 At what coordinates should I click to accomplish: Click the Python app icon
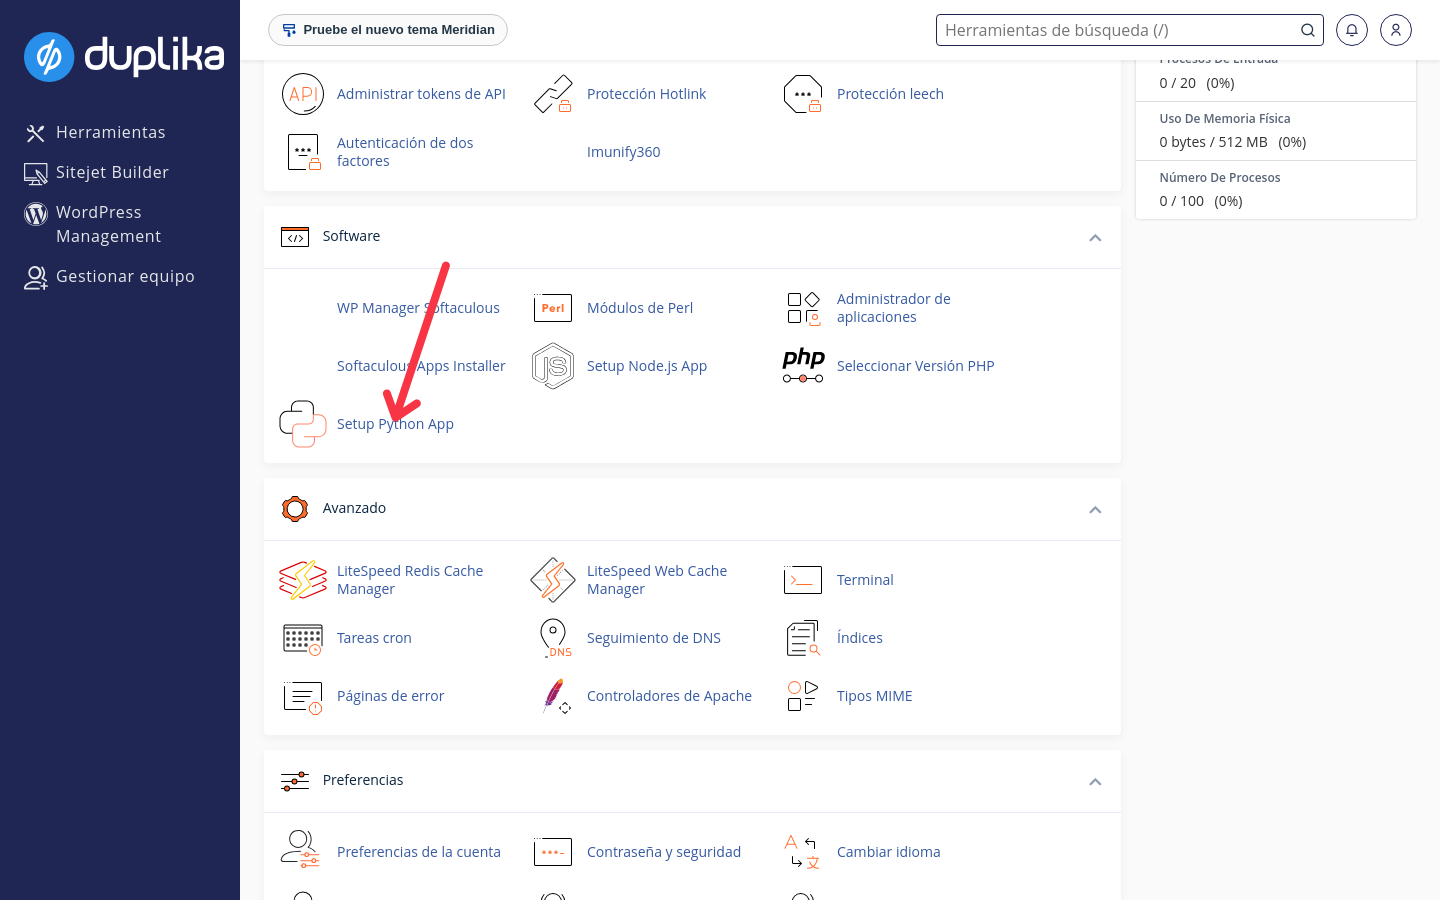coord(303,424)
